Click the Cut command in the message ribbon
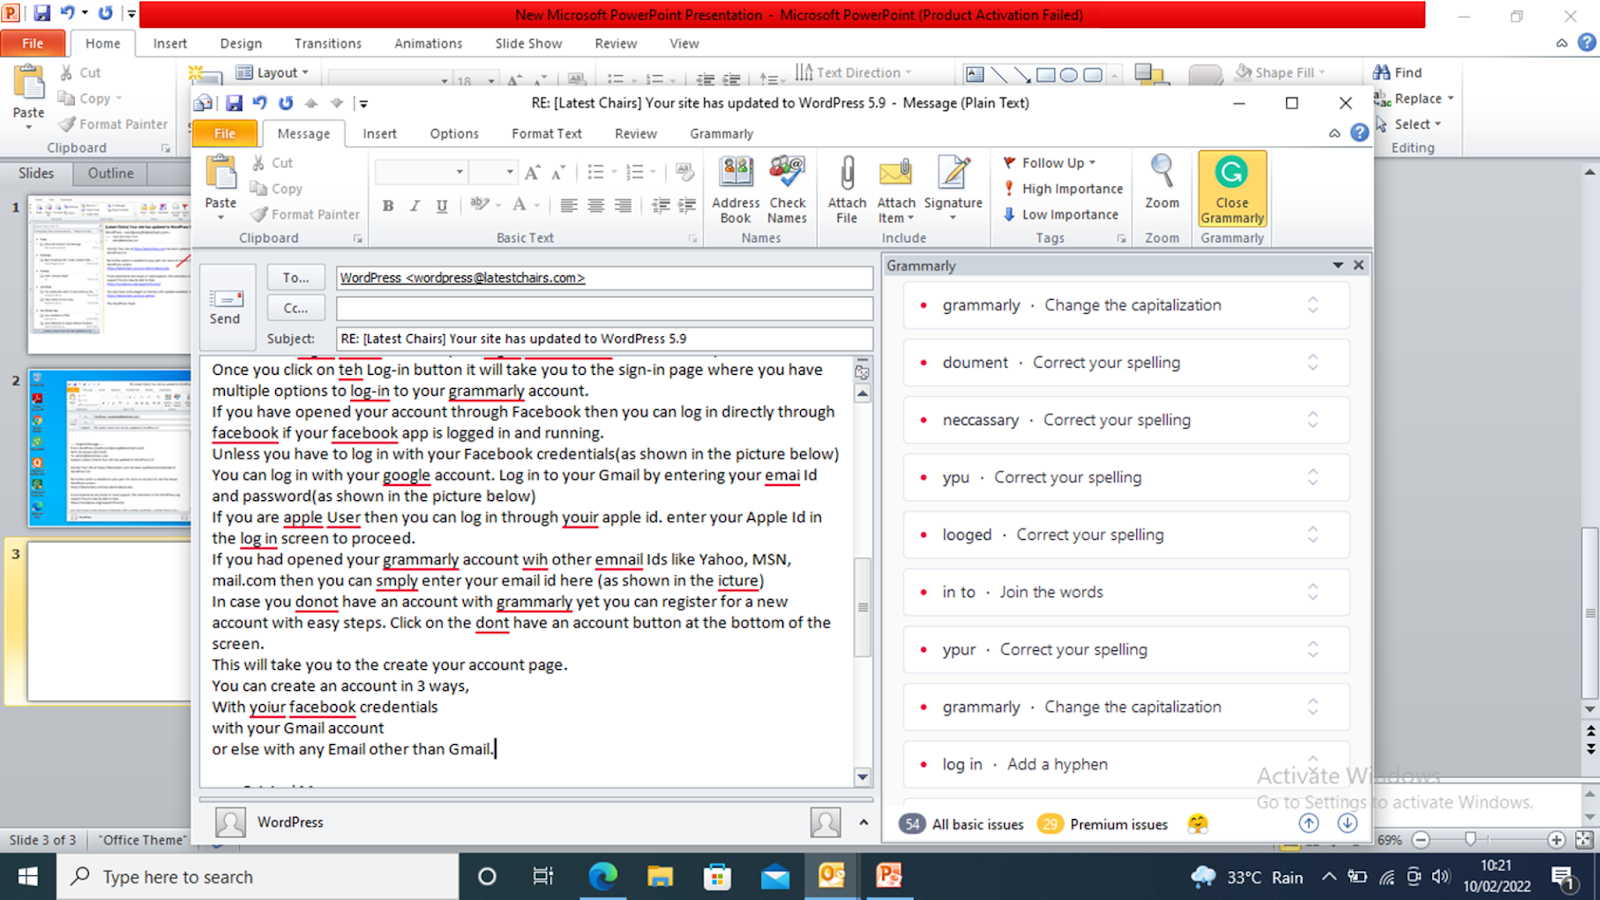 [x=272, y=163]
